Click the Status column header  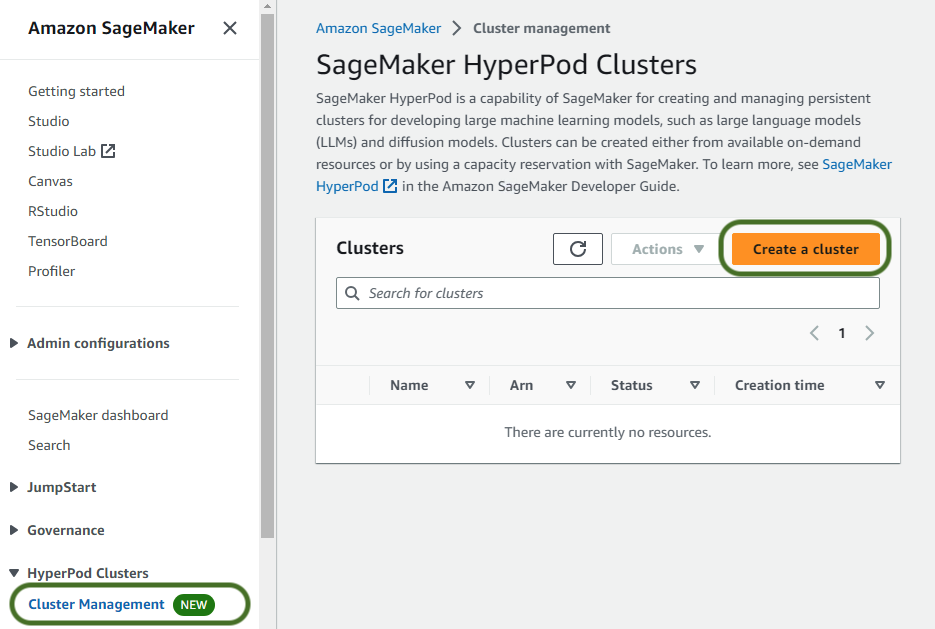tap(631, 385)
